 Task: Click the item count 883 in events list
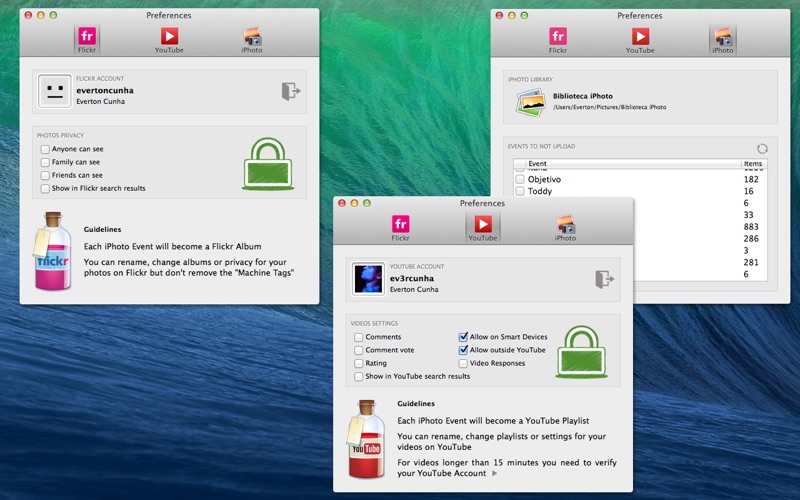coord(751,227)
